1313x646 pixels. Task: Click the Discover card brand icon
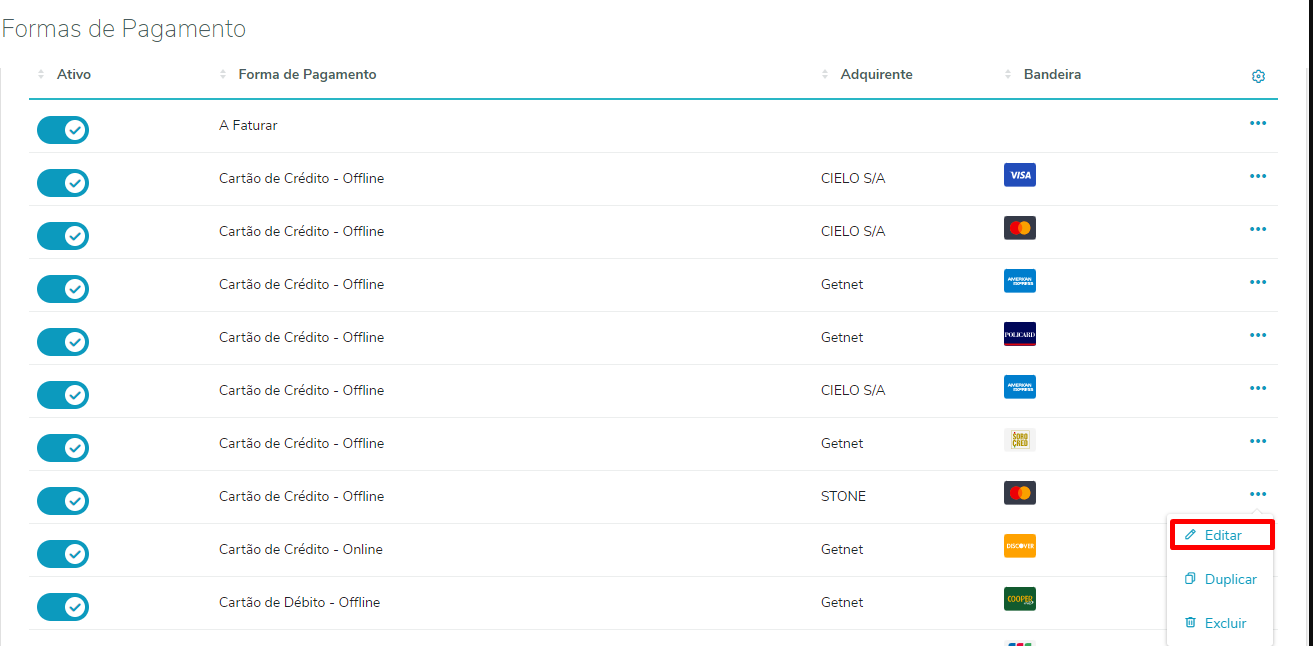pos(1020,546)
